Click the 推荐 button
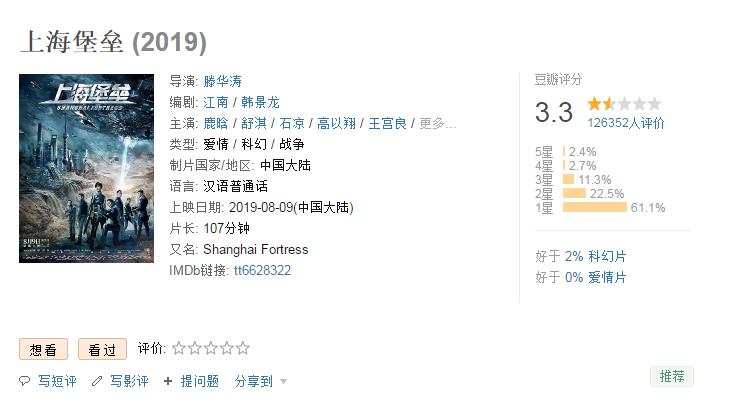Image resolution: width=733 pixels, height=418 pixels. (672, 376)
